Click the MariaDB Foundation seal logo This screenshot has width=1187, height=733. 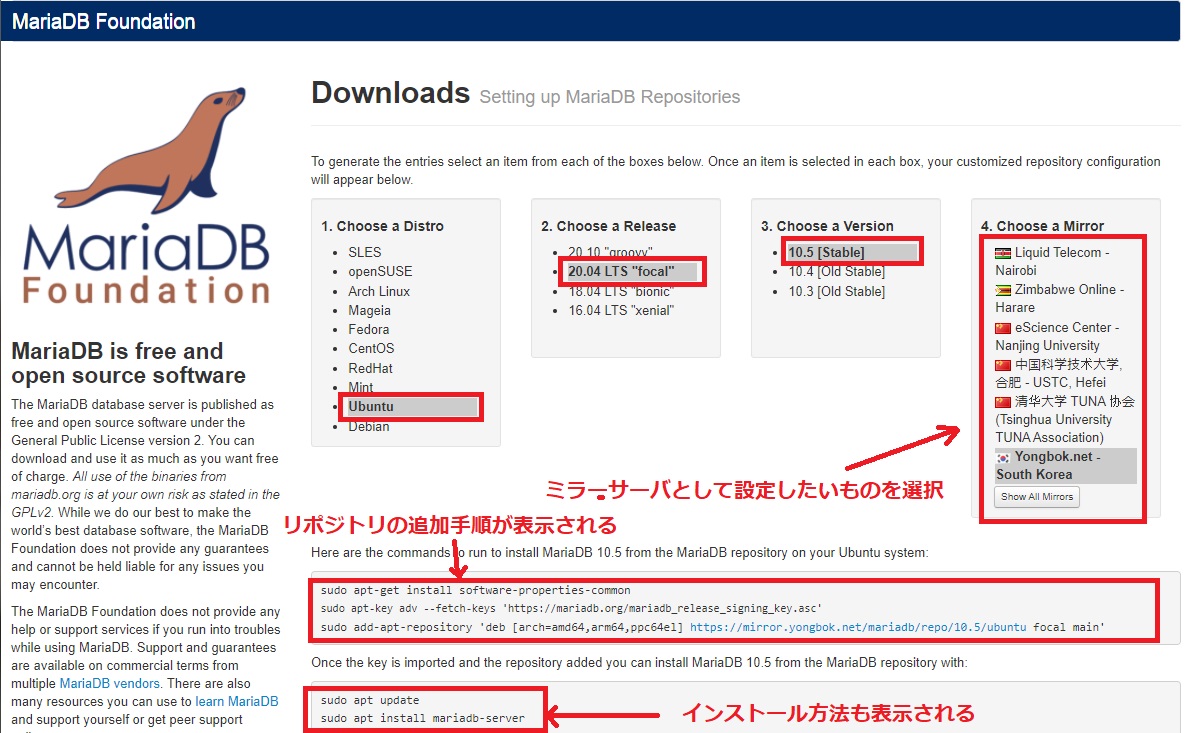click(147, 195)
